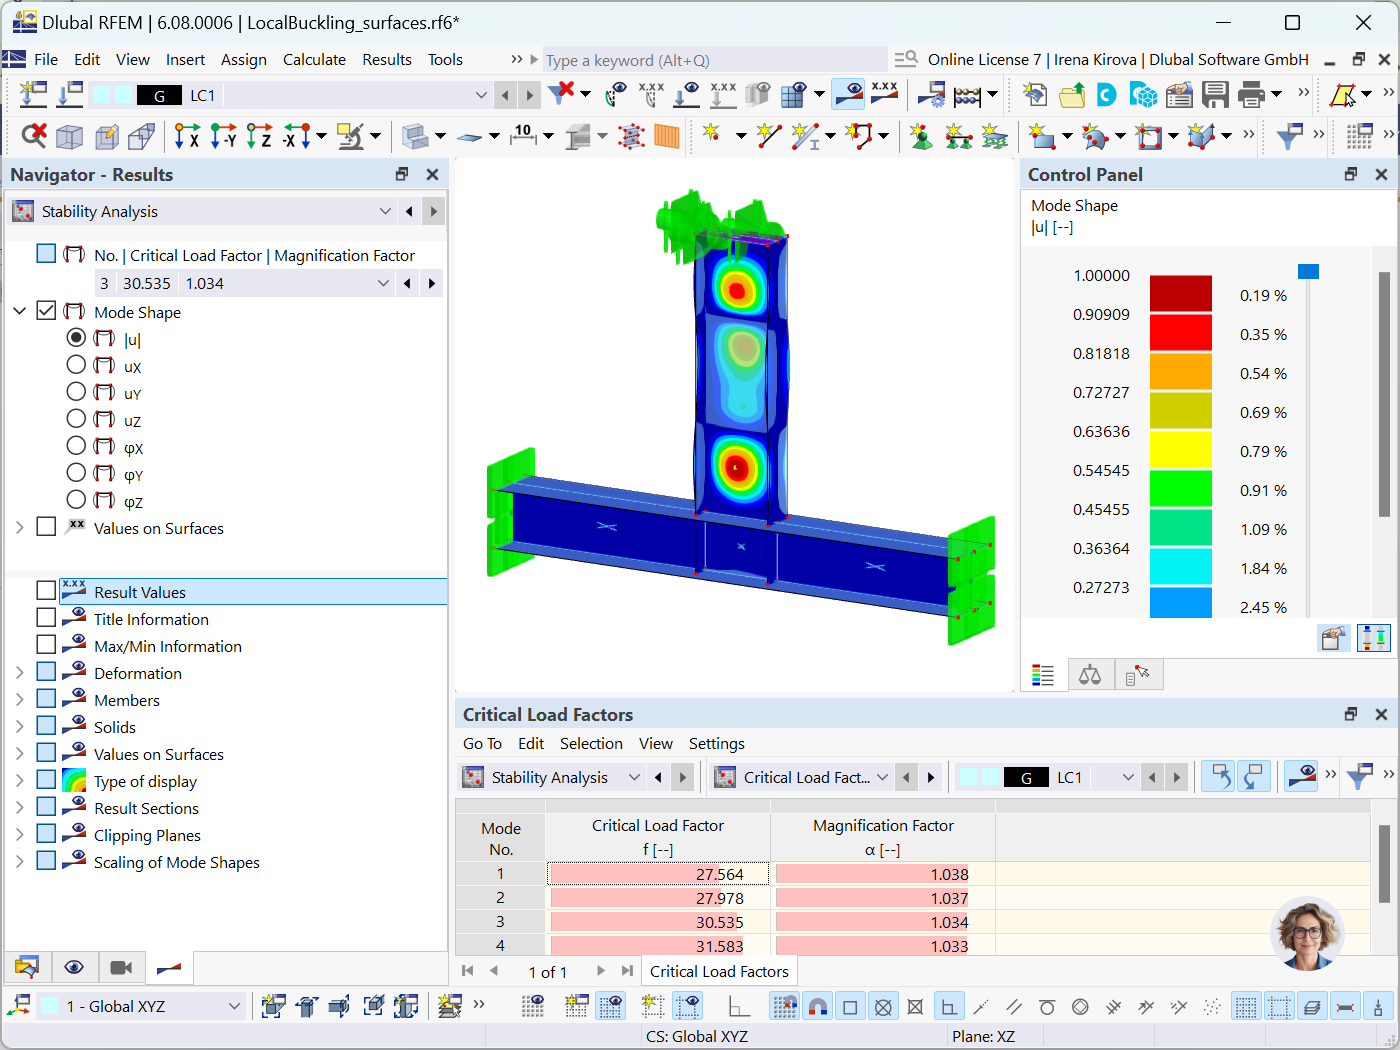
Task: Click the Go To button in Critical Load Factors
Action: tap(482, 744)
